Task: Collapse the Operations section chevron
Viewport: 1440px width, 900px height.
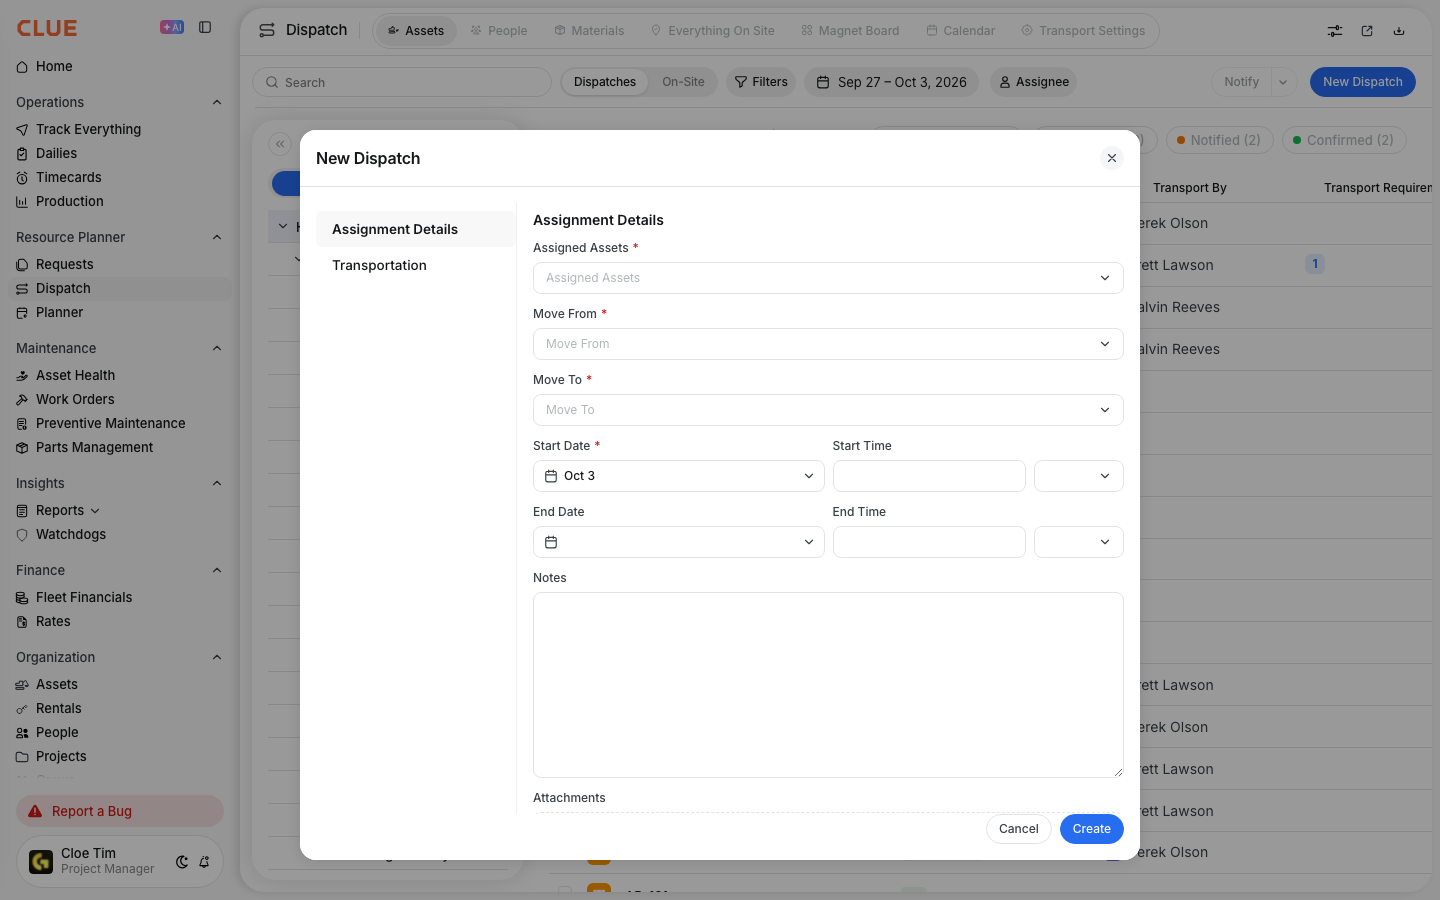Action: coord(217,102)
